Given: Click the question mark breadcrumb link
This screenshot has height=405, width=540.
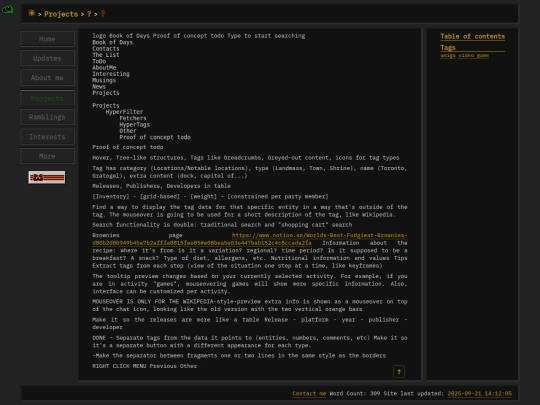Looking at the screenshot, I should pos(89,14).
